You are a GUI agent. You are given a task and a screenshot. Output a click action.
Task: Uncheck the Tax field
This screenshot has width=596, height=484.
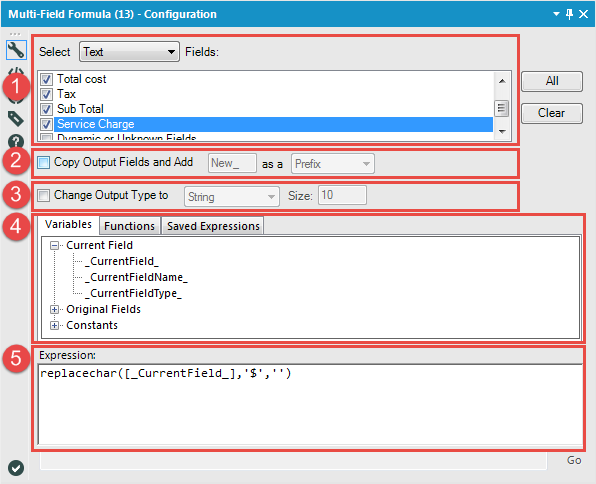point(46,94)
